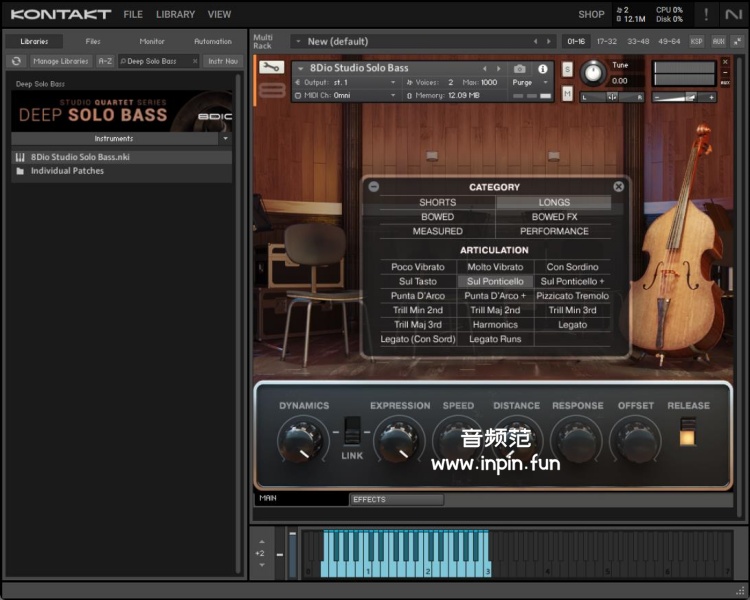Click the camera snapshot icon
This screenshot has width=750, height=600.
(519, 69)
